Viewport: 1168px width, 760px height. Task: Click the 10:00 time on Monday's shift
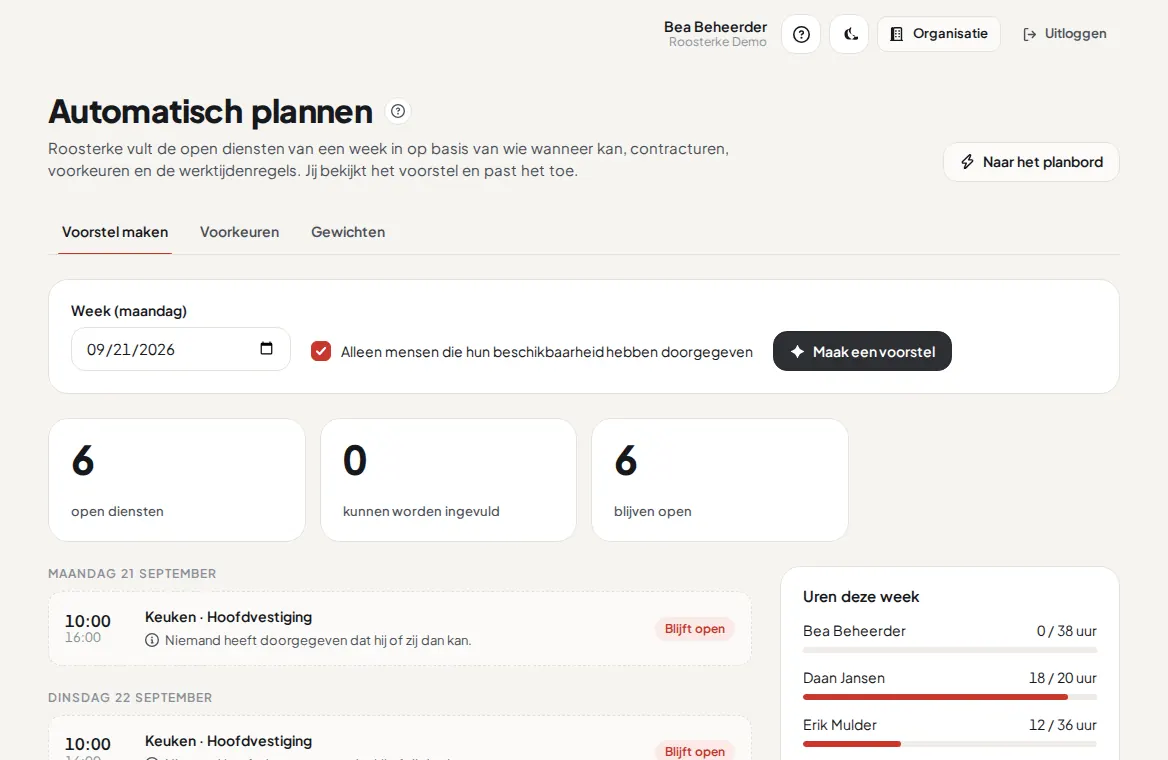pyautogui.click(x=88, y=621)
